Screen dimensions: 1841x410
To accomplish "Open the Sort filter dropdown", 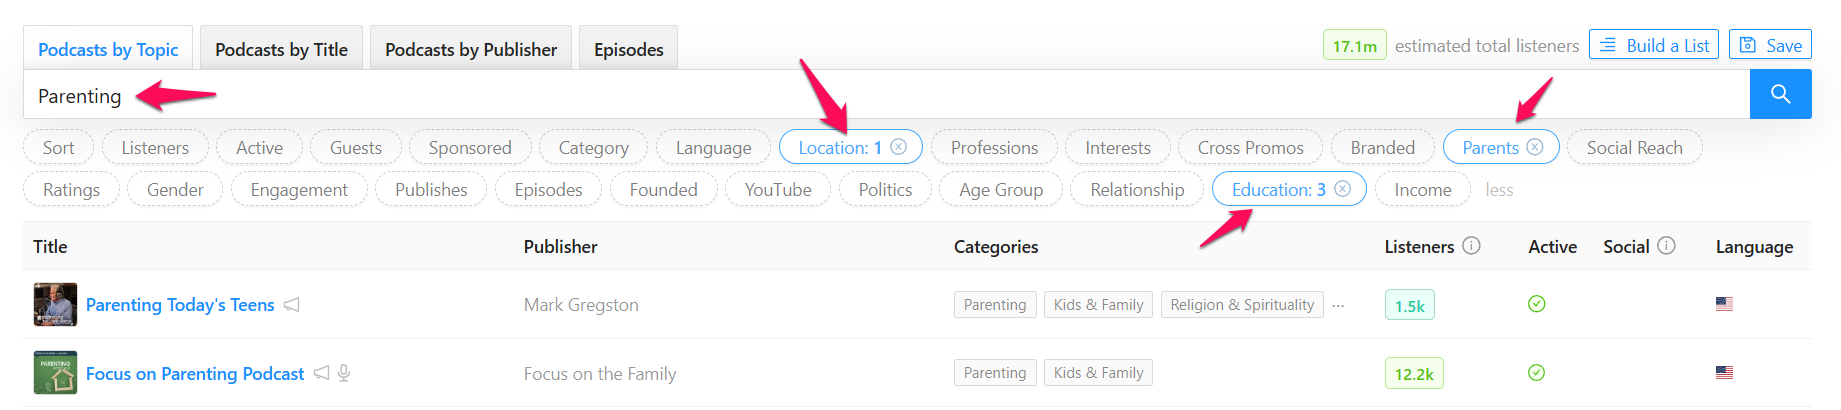I will point(58,148).
